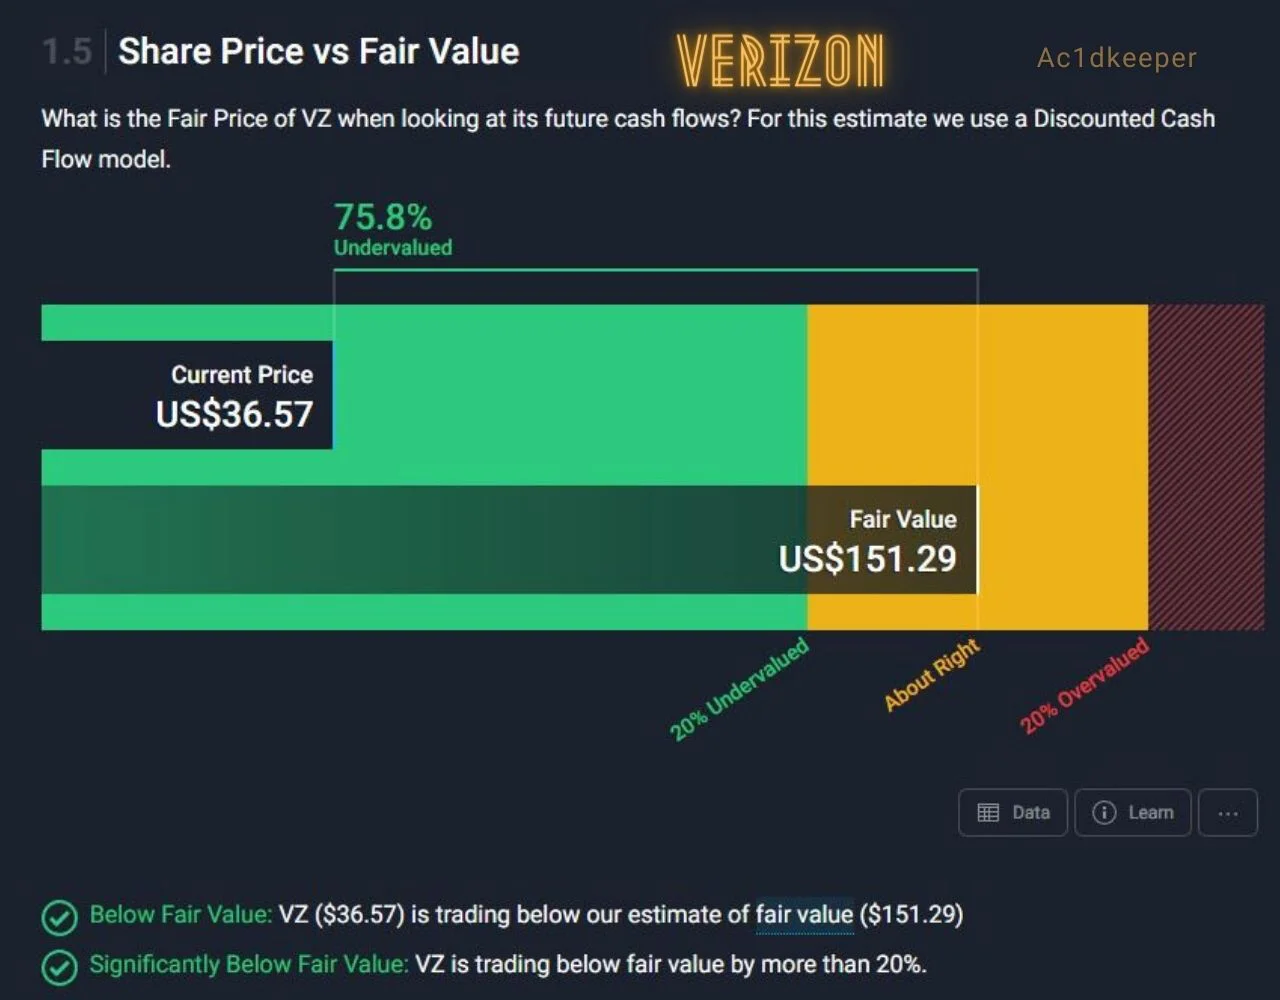Click the 20% Overvalued axis label

point(1085,686)
